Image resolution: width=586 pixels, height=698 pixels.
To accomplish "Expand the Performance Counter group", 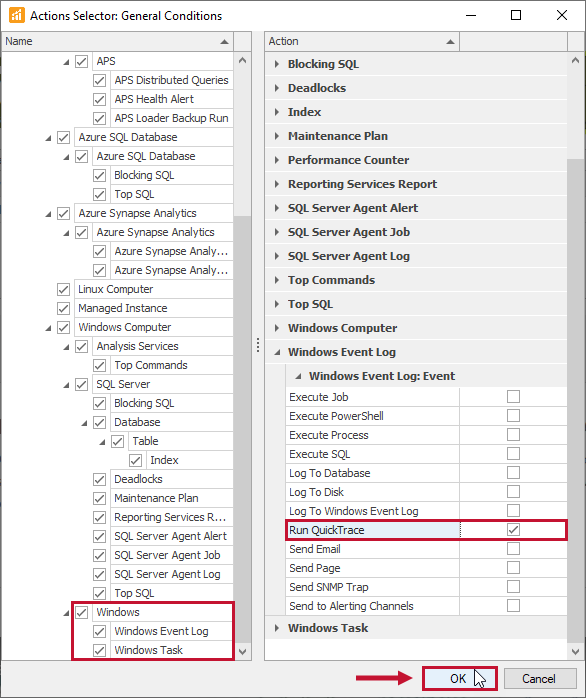I will (x=277, y=160).
